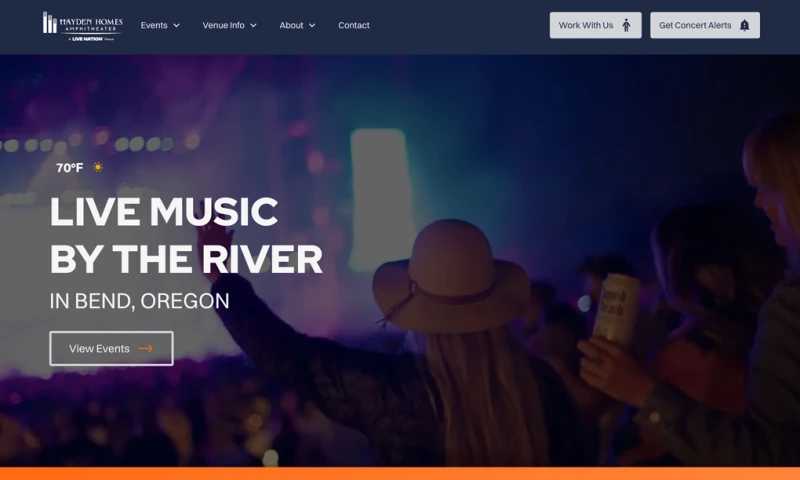800x480 pixels.
Task: Click the View Events button
Action: tap(111, 348)
